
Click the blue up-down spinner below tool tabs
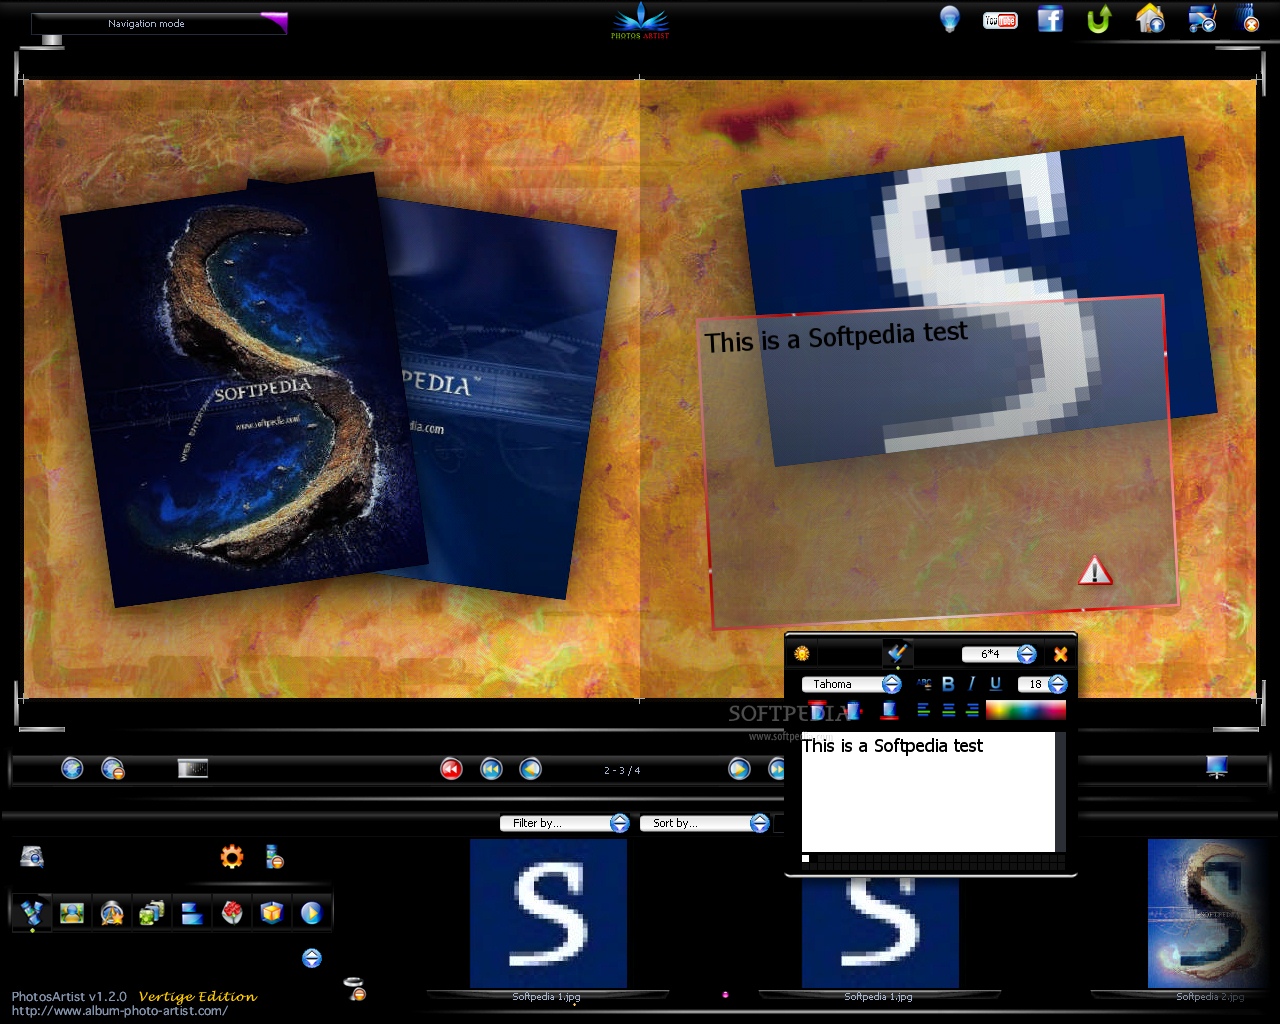311,958
